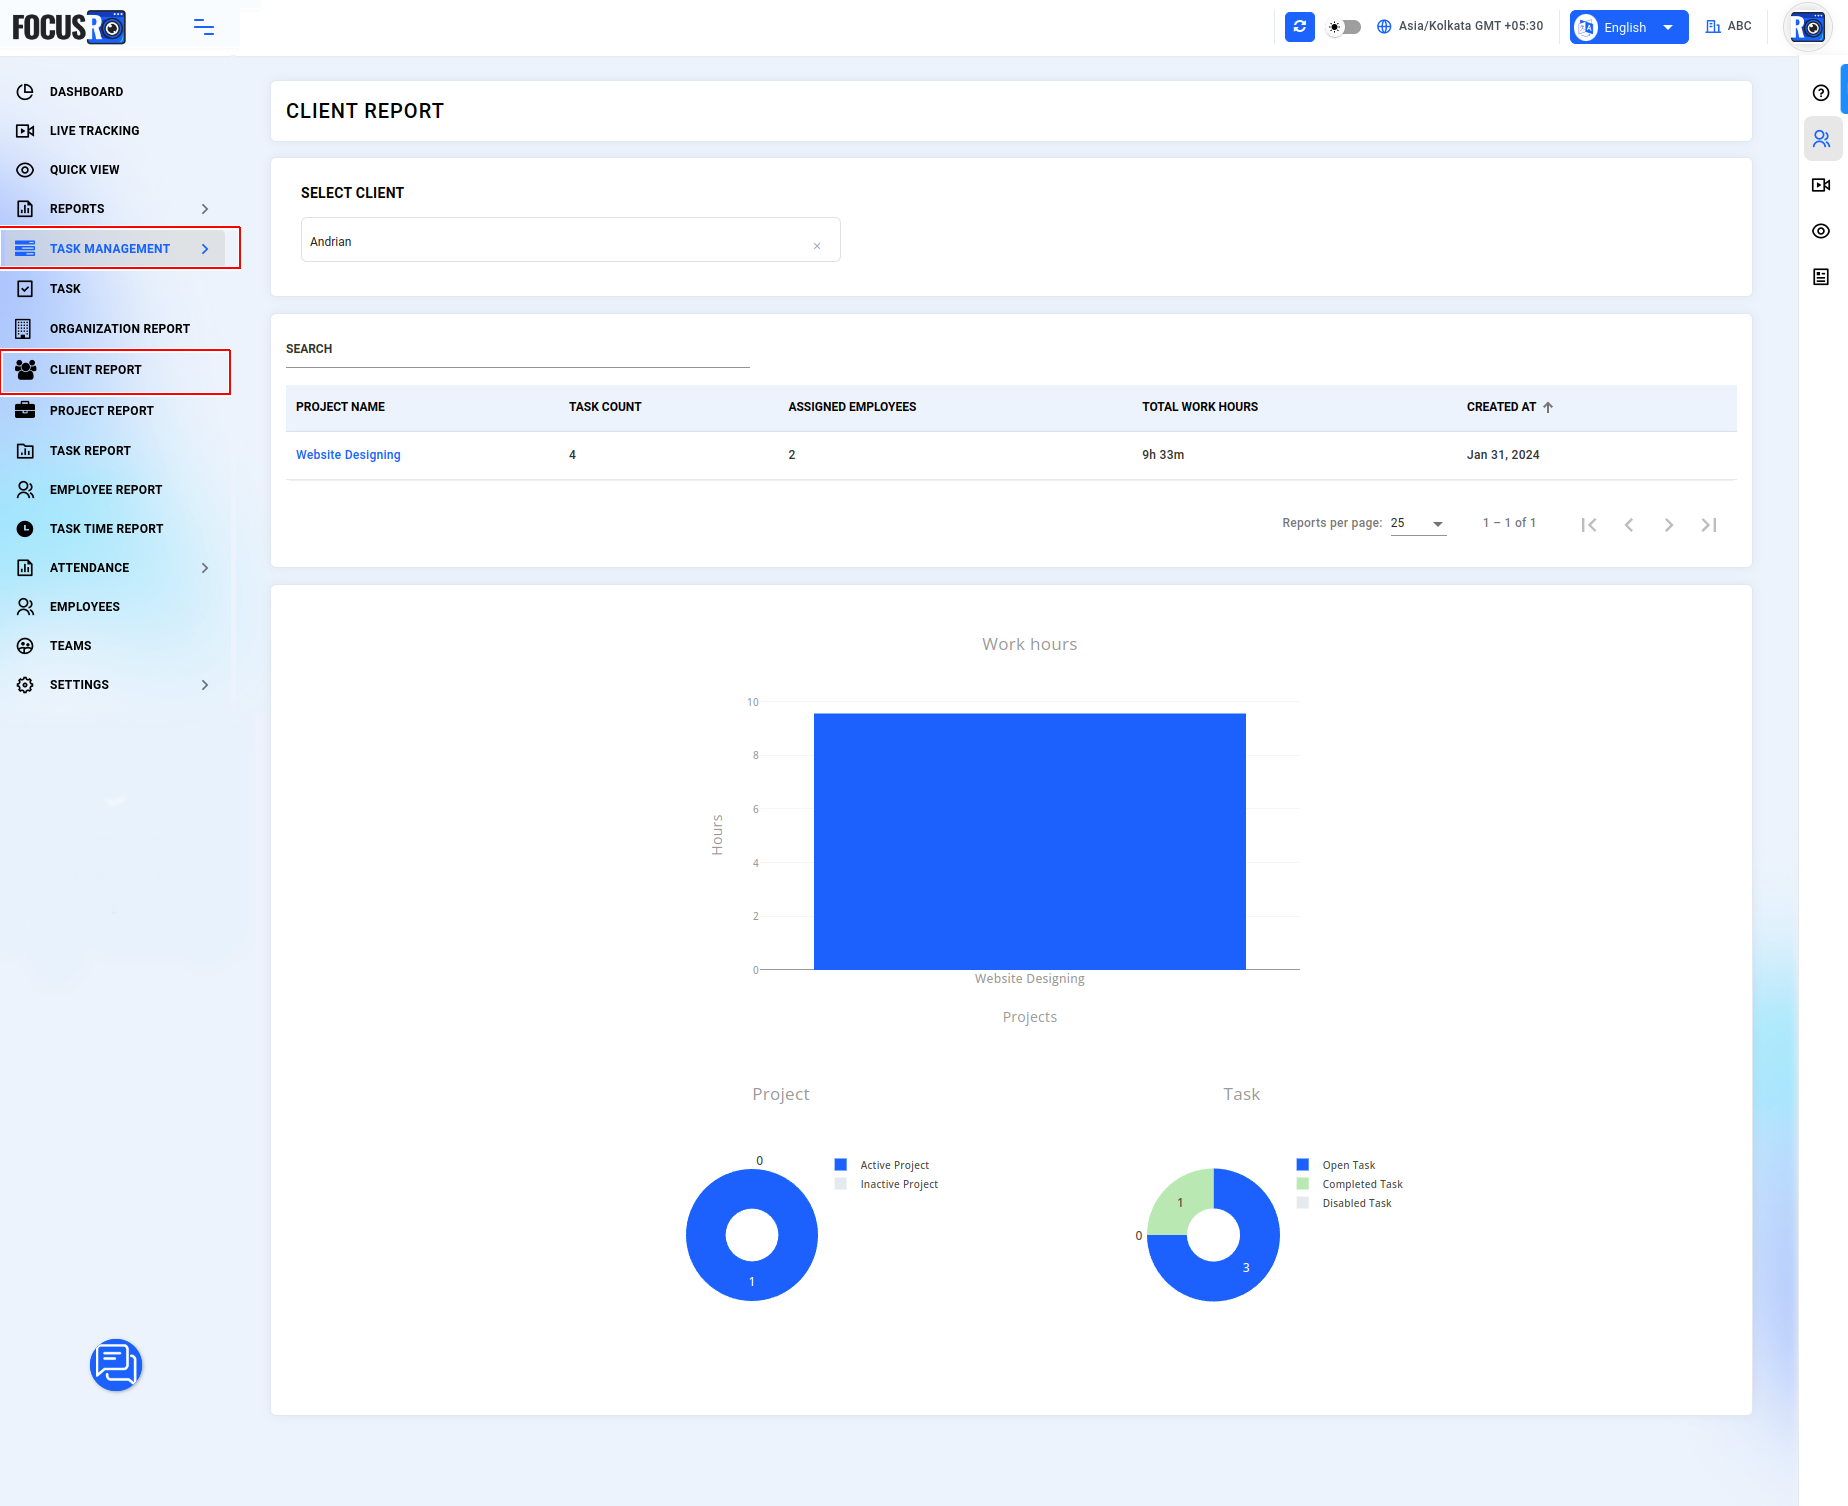
Task: Click the employees icon in right rail
Action: click(1821, 139)
